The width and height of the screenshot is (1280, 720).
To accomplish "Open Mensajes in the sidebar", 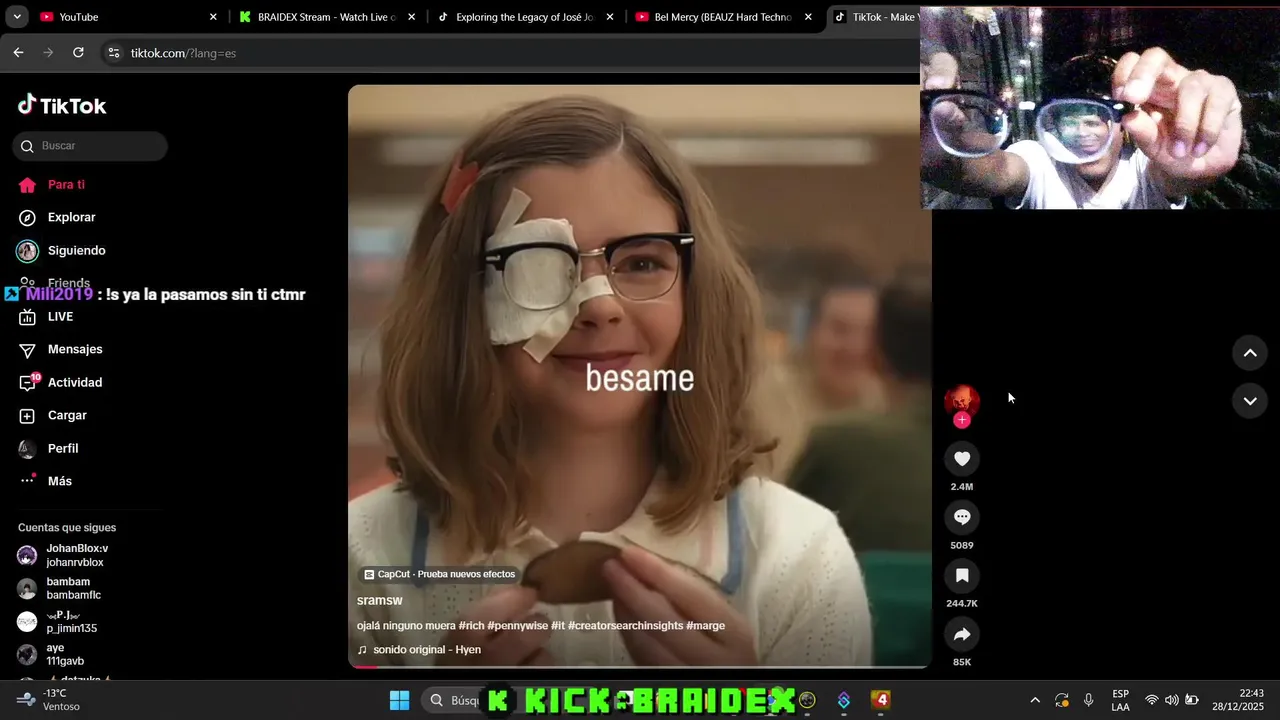I will [x=75, y=349].
